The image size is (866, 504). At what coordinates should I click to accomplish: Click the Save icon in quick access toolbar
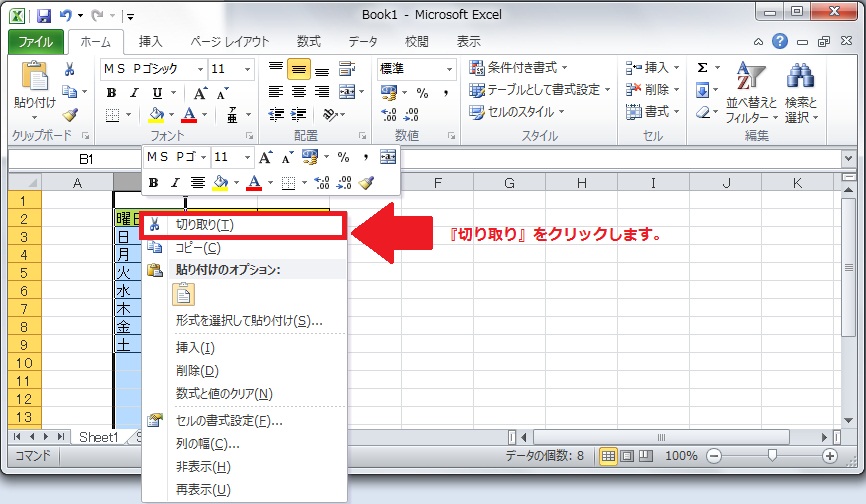coord(44,15)
